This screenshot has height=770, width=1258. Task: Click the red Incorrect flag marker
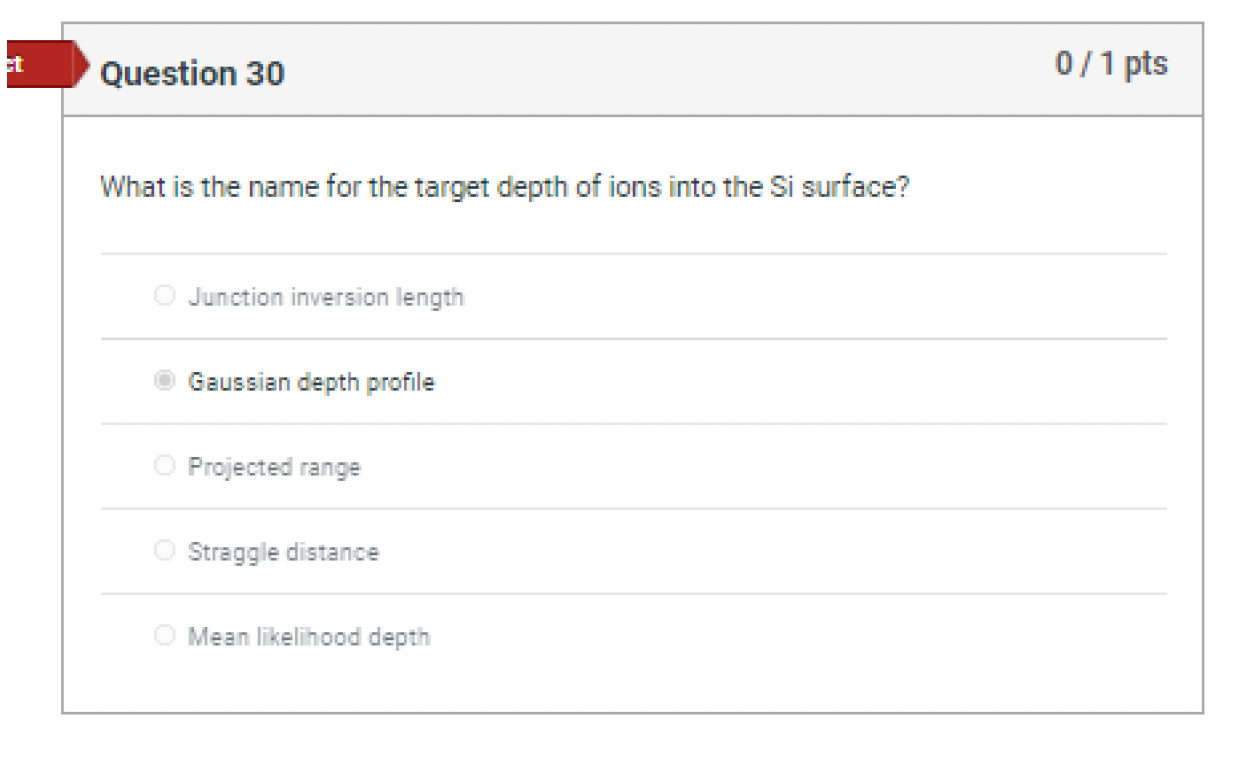tap(42, 65)
